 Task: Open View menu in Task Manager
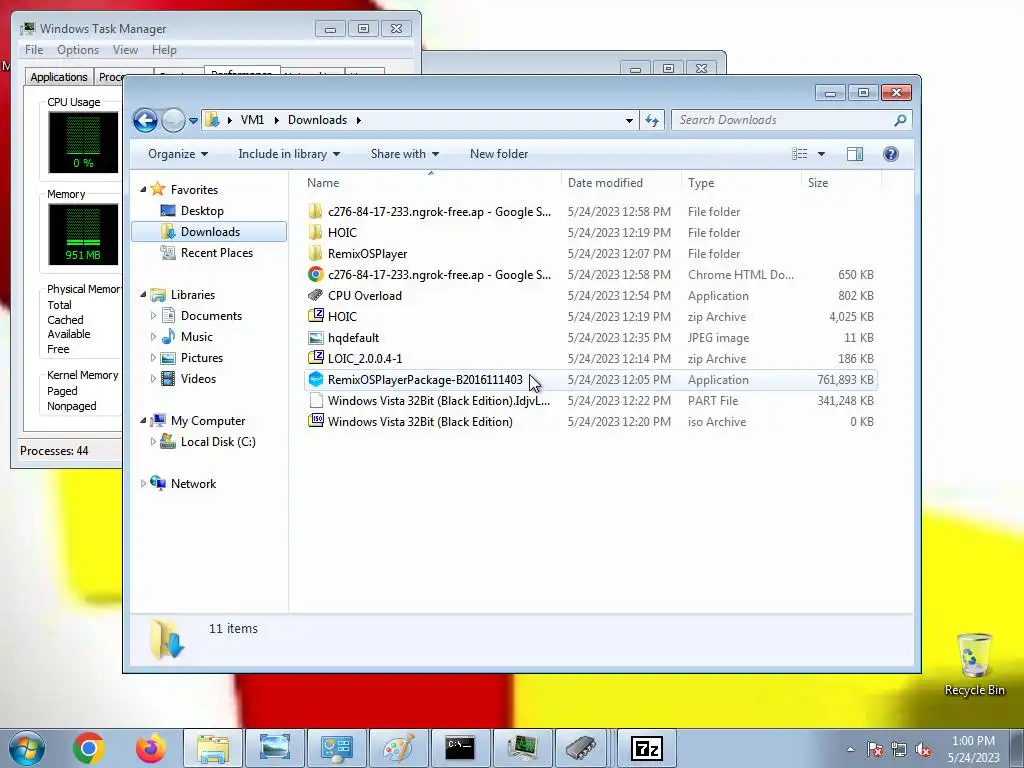click(x=125, y=50)
